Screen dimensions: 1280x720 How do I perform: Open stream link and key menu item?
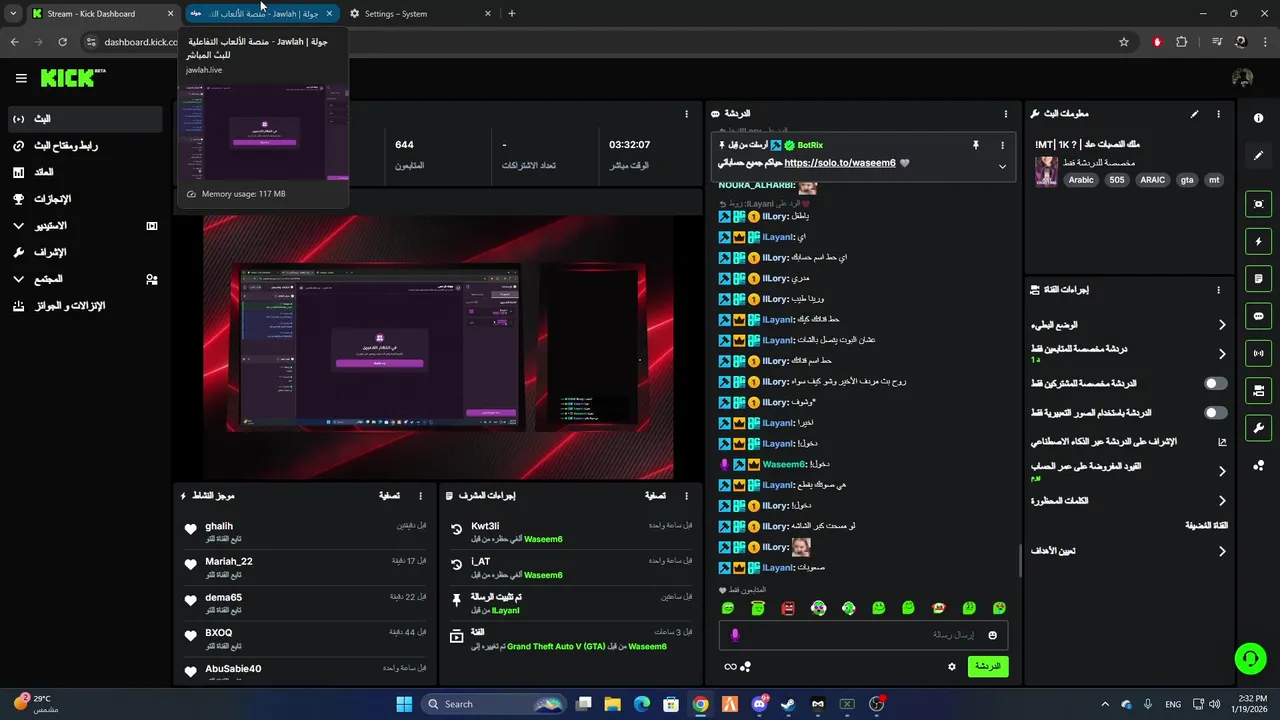point(85,146)
